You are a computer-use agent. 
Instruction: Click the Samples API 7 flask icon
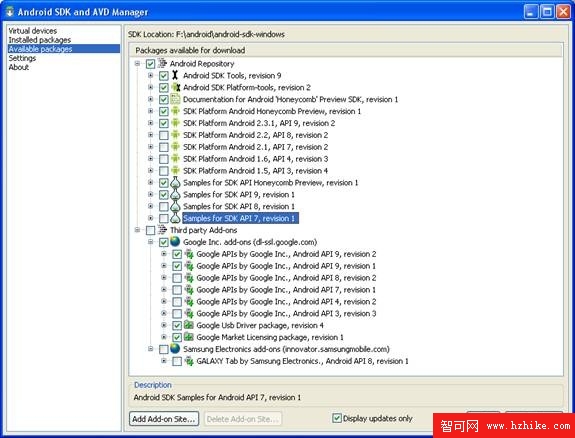pos(176,218)
